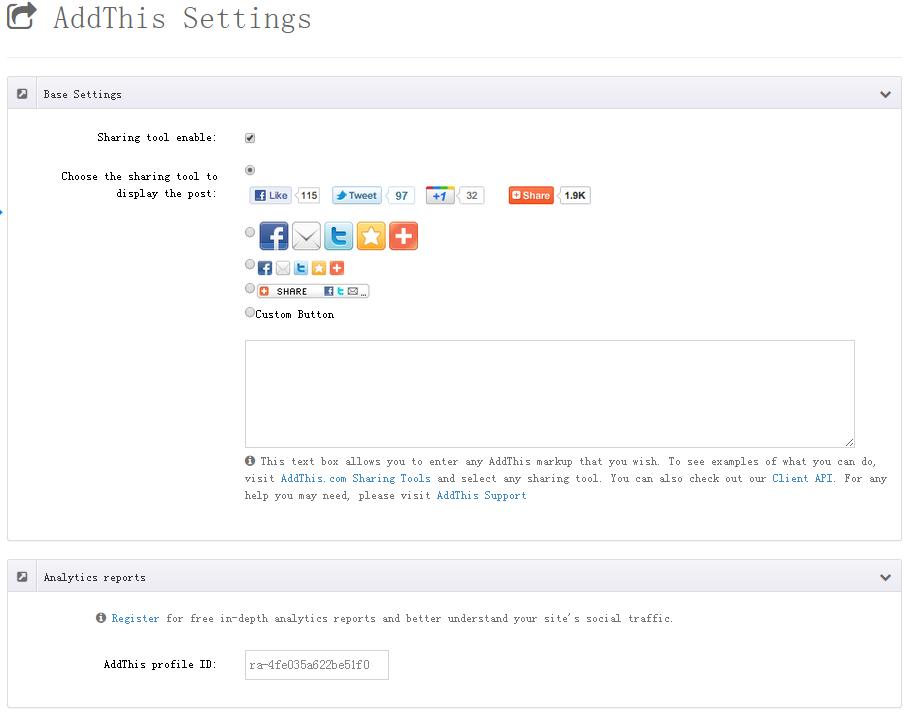Image resolution: width=905 pixels, height=714 pixels.
Task: Click the orange Share button preview
Action: (531, 196)
